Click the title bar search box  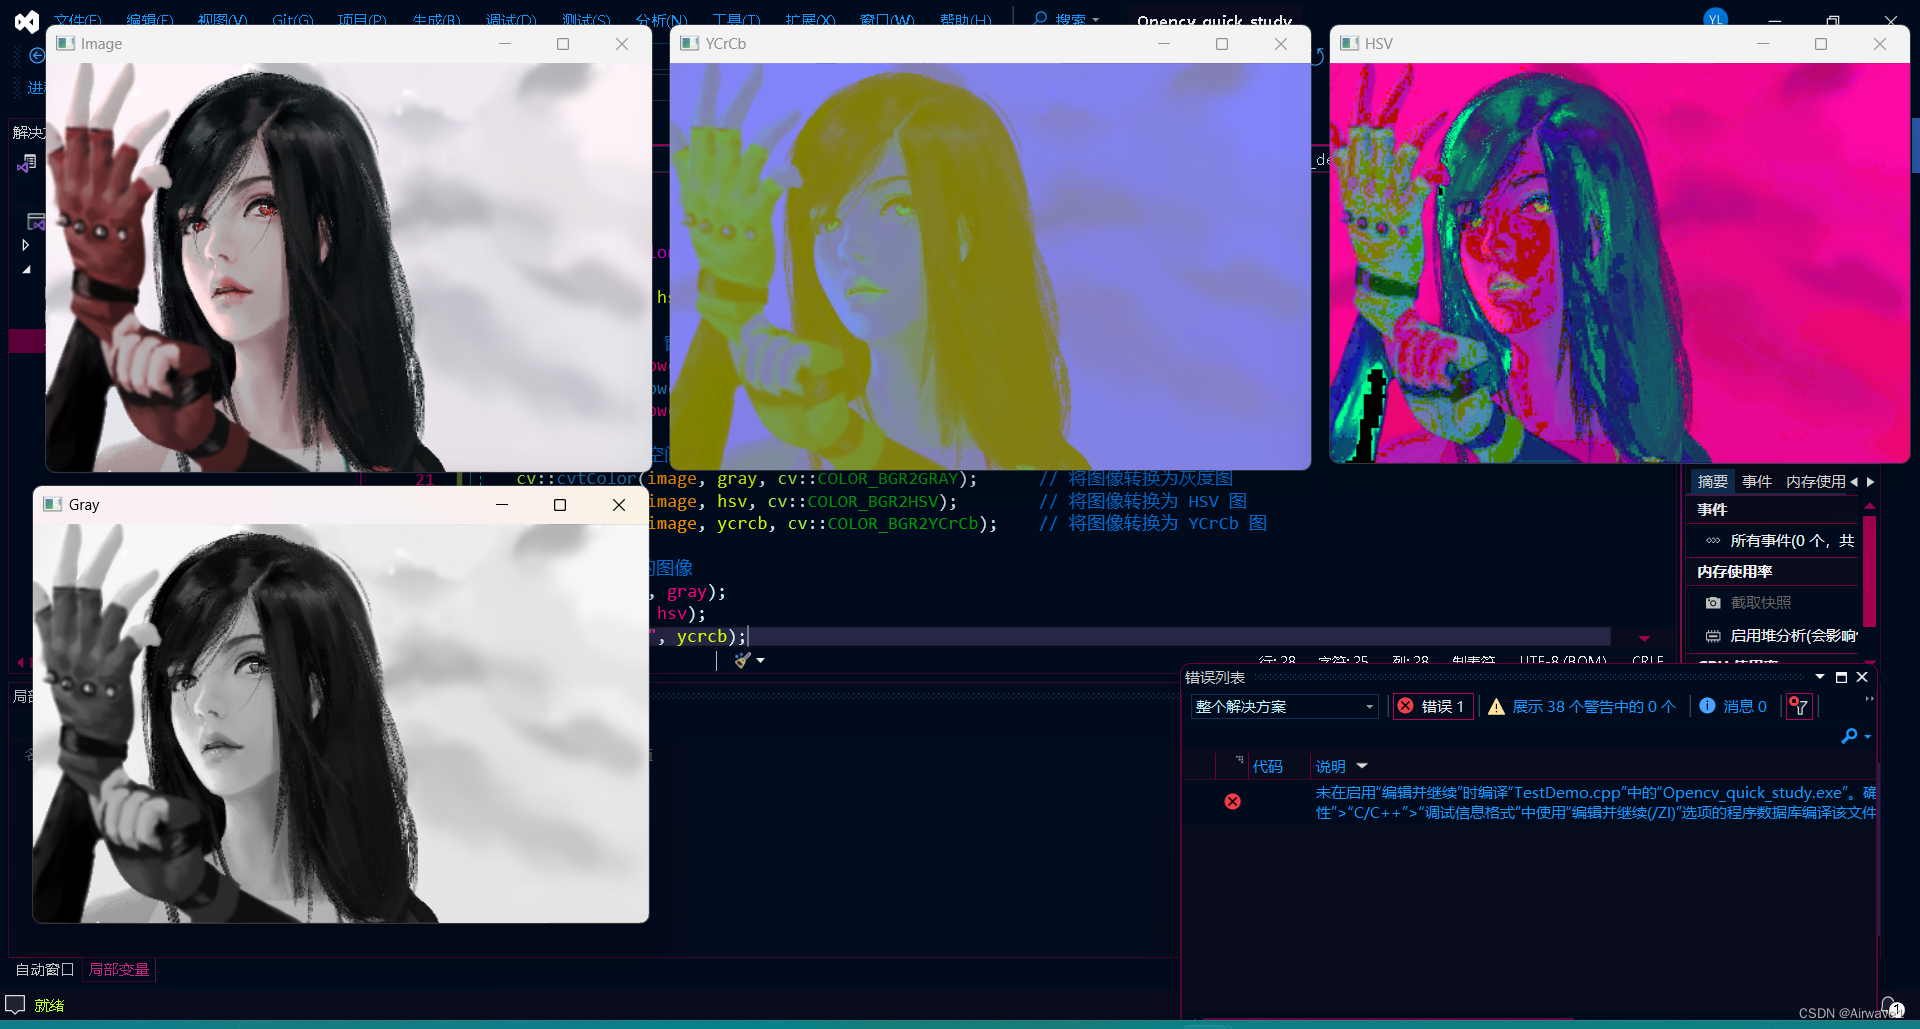[1066, 20]
